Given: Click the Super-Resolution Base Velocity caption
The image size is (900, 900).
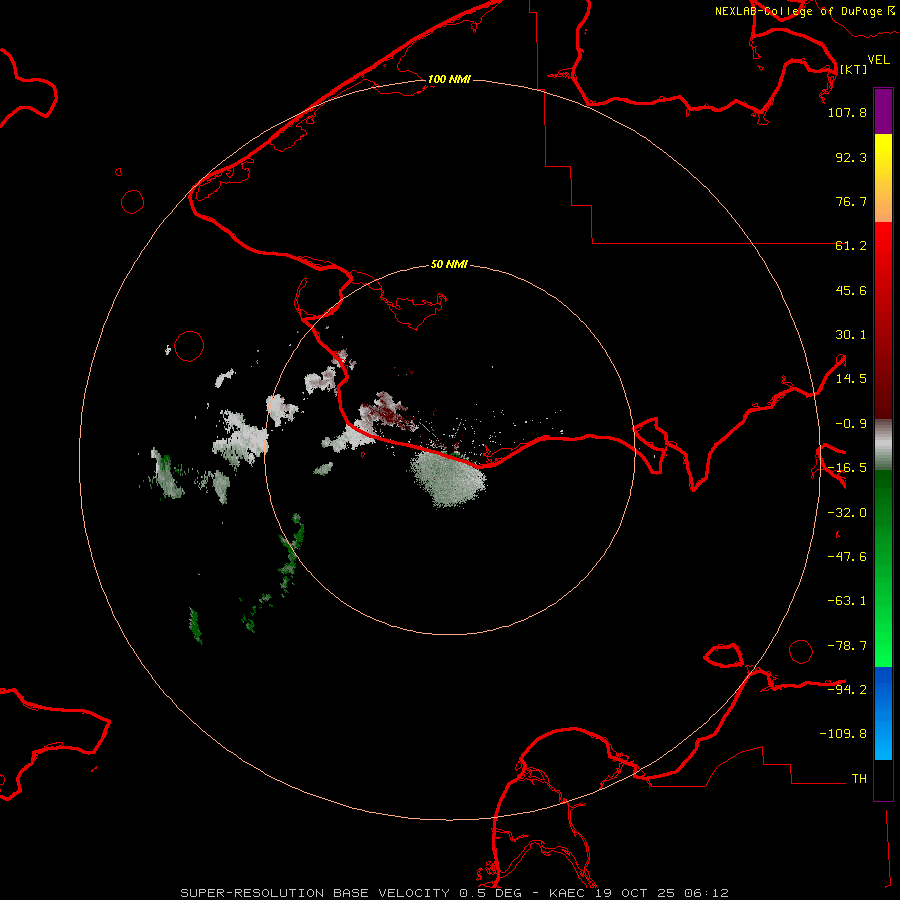Looking at the screenshot, I should point(454,893).
